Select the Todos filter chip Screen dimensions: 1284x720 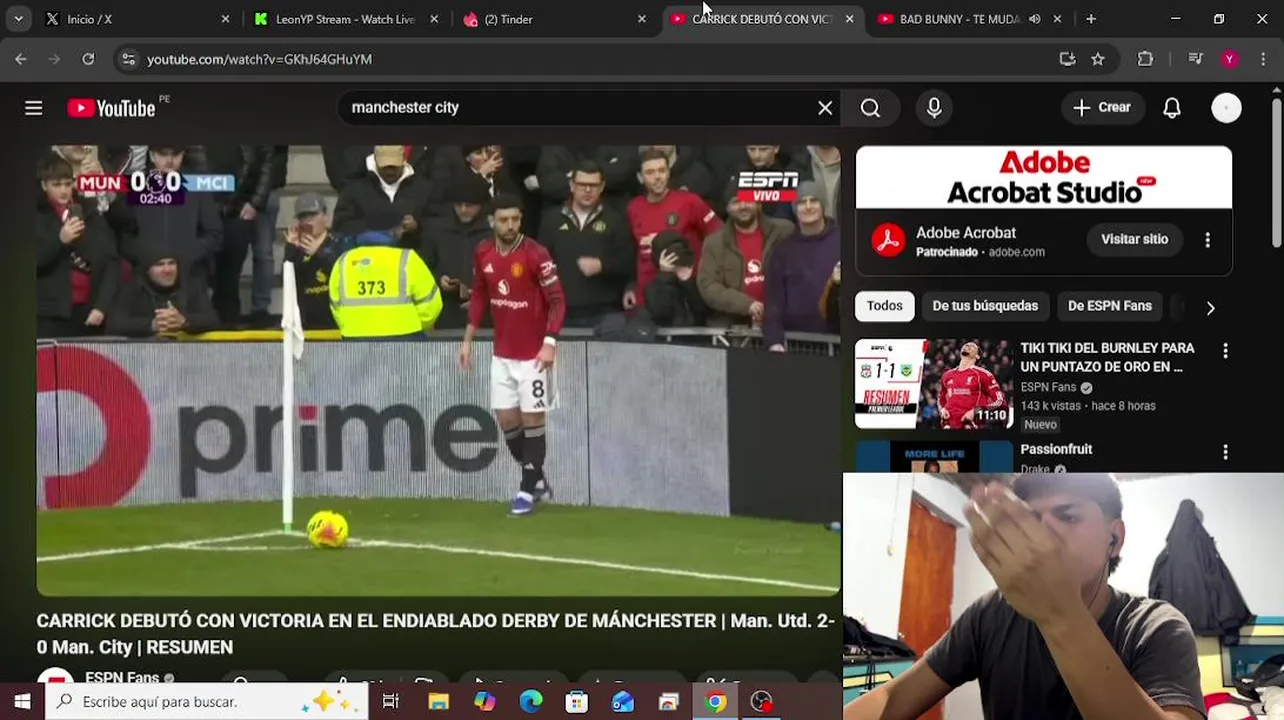[884, 306]
